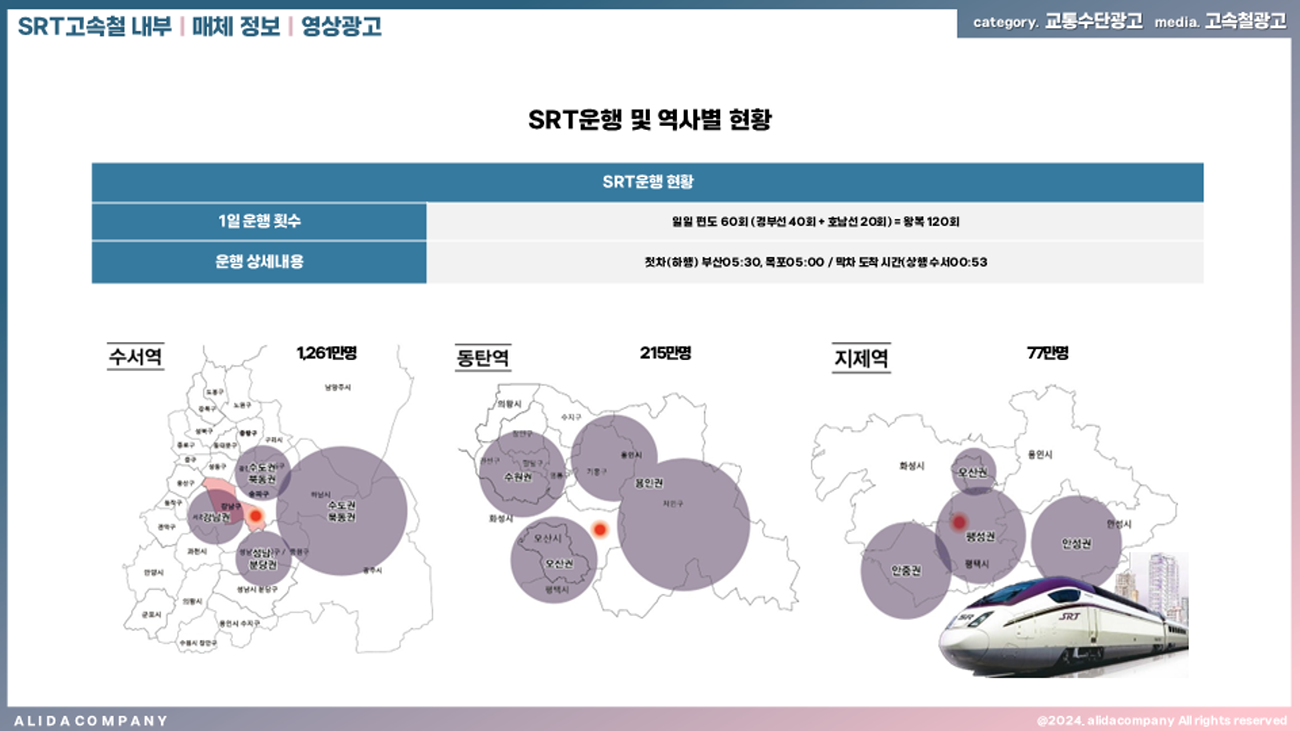The height and width of the screenshot is (731, 1300).
Task: Click the '영상광고' header label
Action: tap(341, 27)
